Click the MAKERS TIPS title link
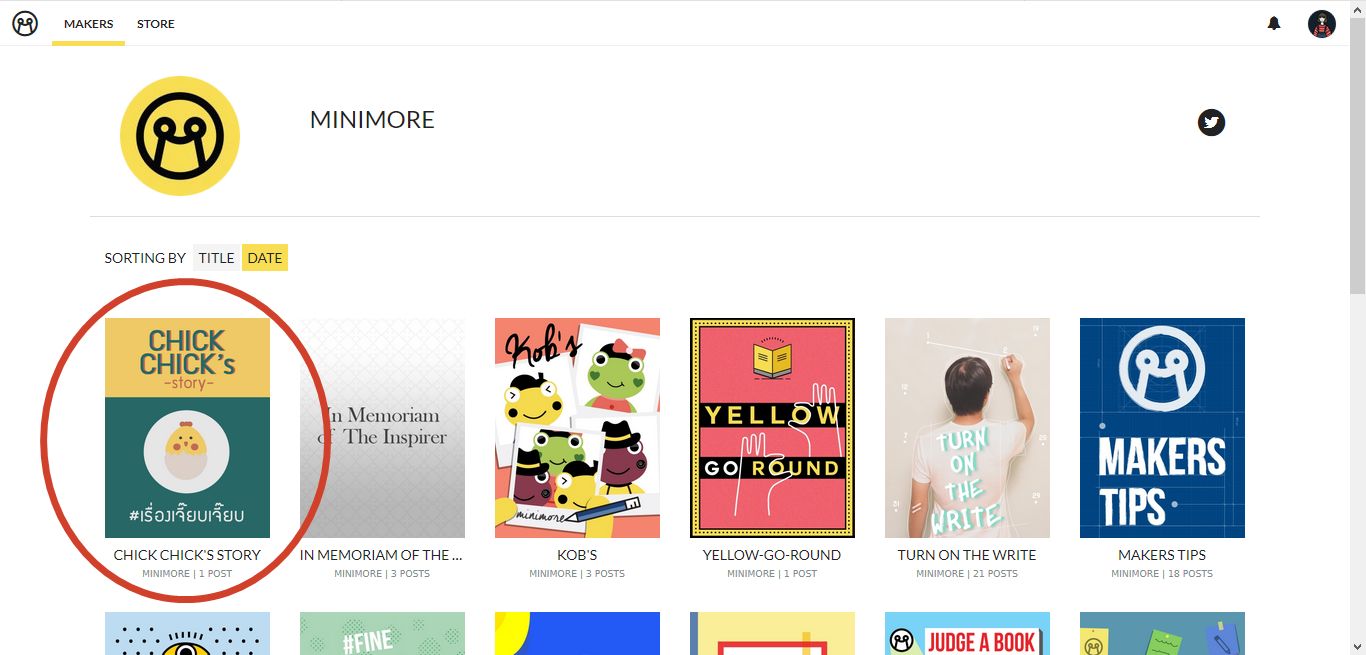This screenshot has width=1366, height=655. click(x=1162, y=555)
